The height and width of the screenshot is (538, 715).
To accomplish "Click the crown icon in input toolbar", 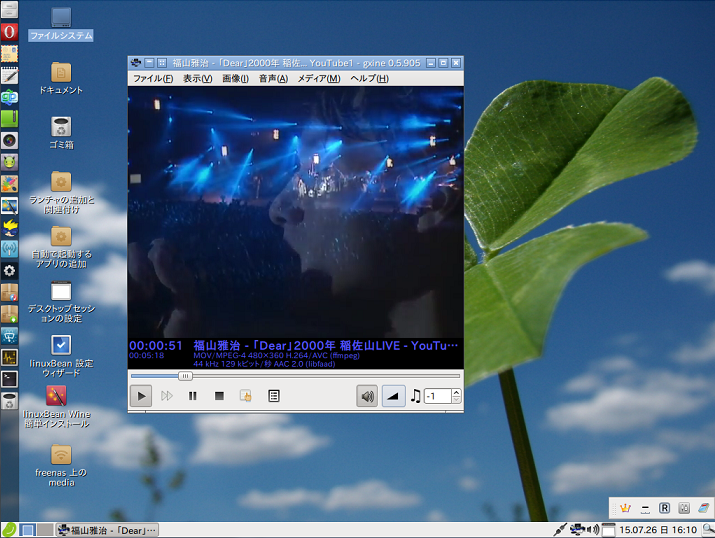I will pyautogui.click(x=625, y=508).
